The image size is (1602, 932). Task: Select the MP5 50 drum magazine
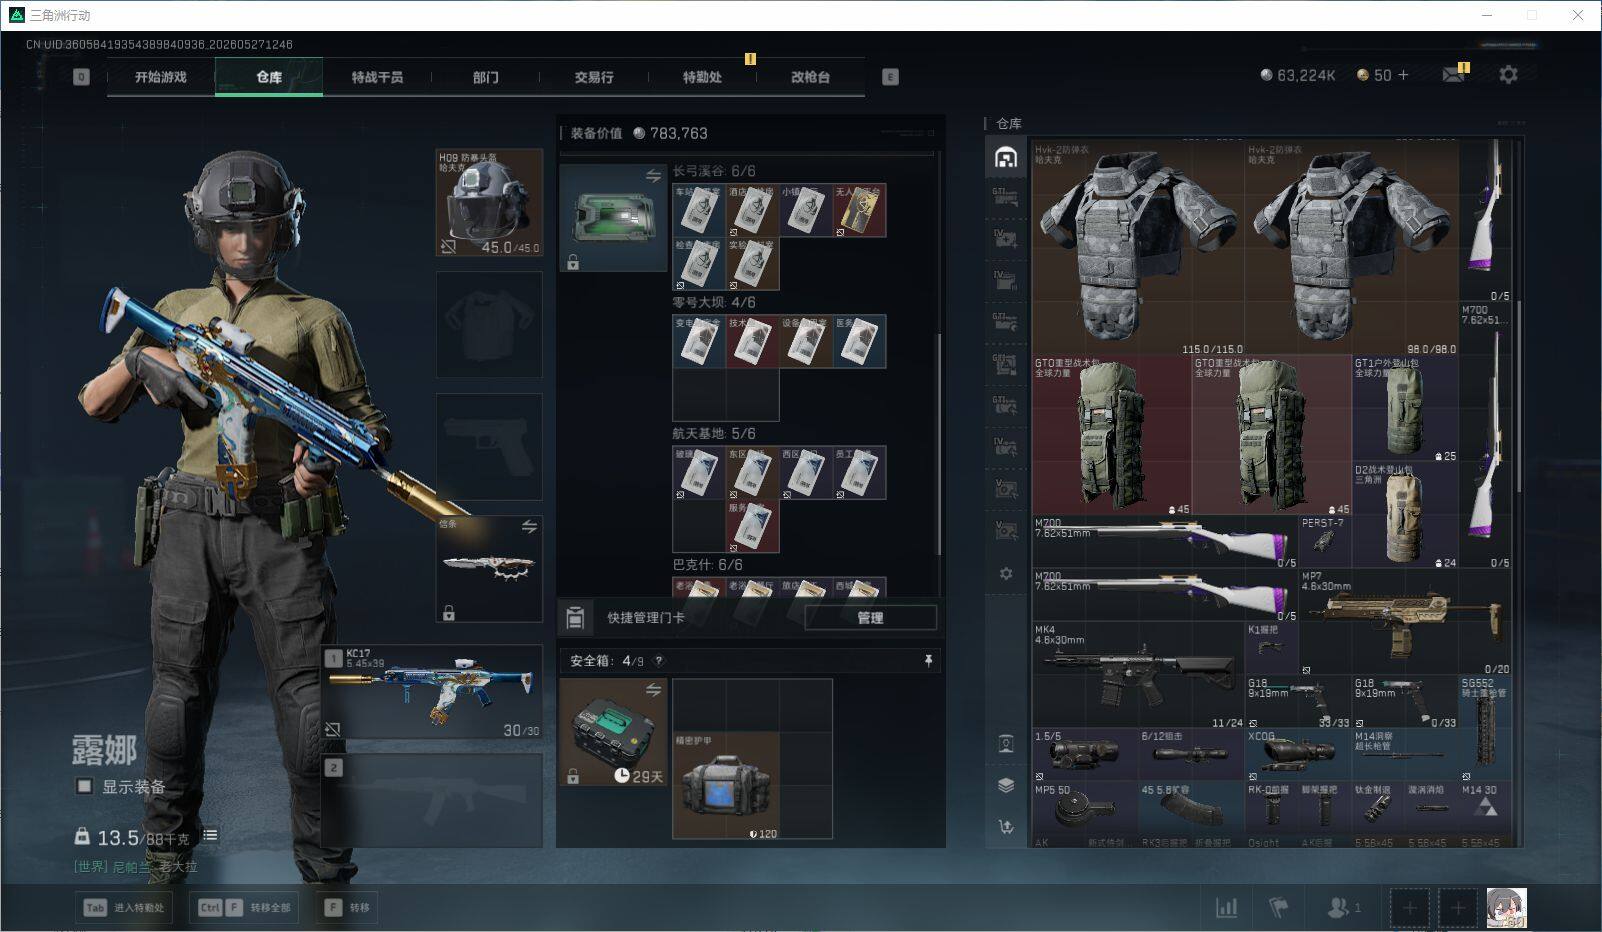click(1085, 809)
